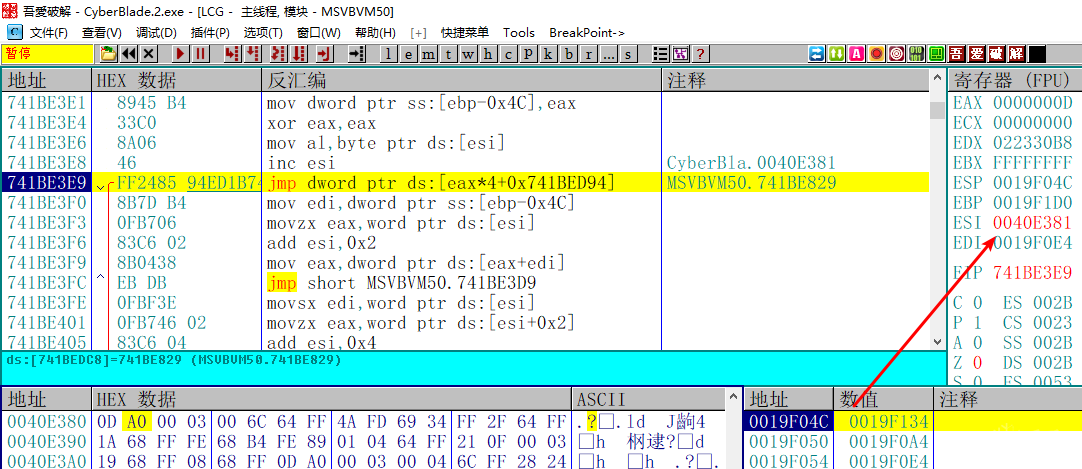Open Executable modules with 'e' button
1082x469 pixels.
tap(408, 54)
